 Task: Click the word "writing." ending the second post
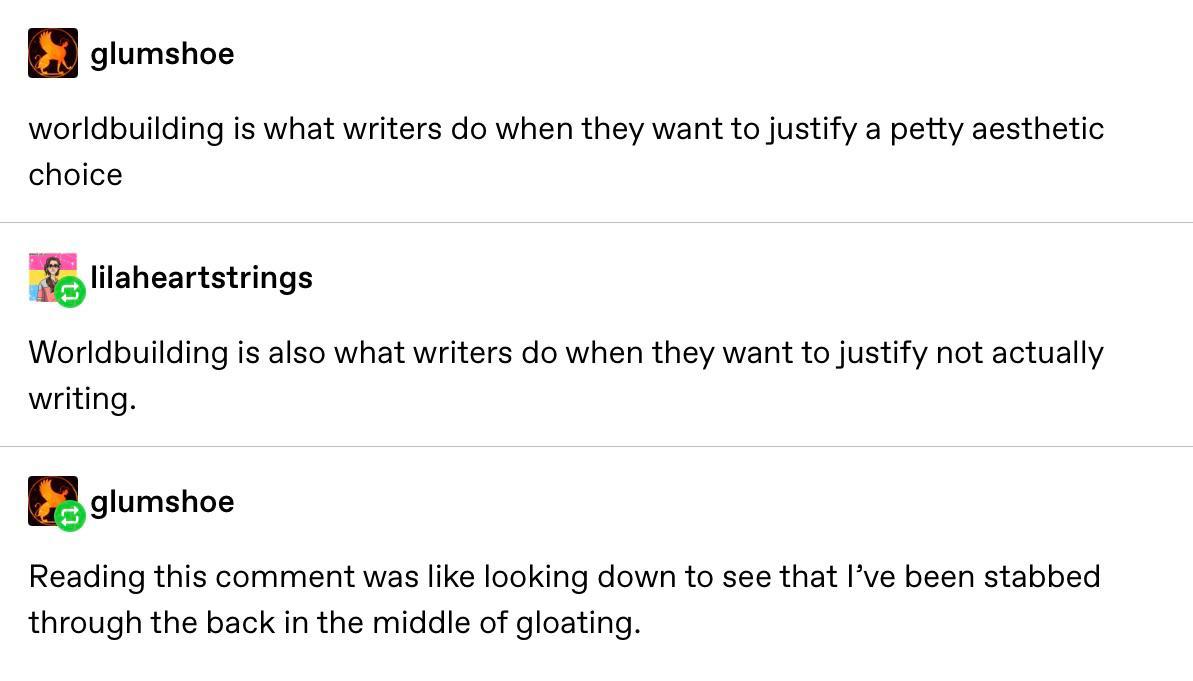click(x=81, y=399)
